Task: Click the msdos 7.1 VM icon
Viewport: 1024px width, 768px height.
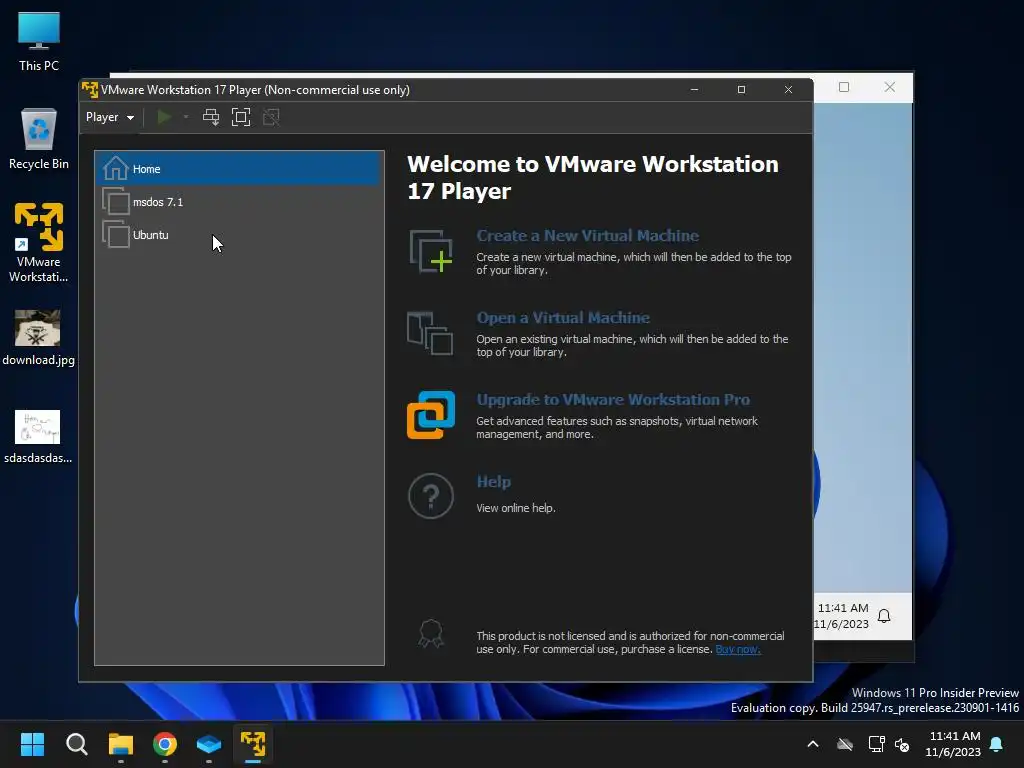Action: [x=116, y=201]
